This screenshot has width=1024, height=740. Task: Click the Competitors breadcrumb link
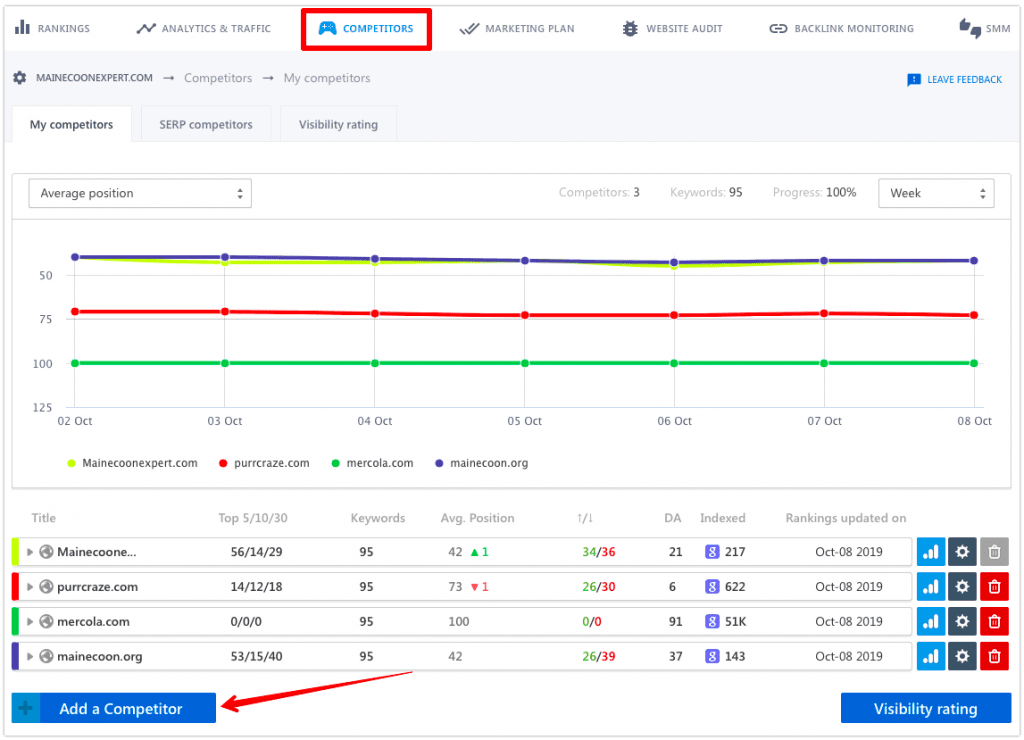[x=218, y=78]
